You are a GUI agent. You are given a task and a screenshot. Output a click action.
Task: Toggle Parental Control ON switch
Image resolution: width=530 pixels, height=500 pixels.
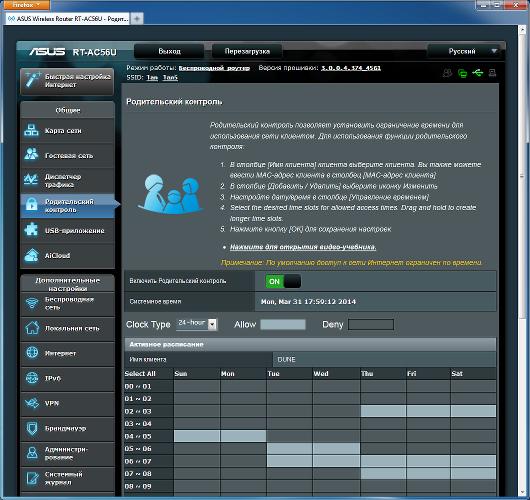pos(283,281)
